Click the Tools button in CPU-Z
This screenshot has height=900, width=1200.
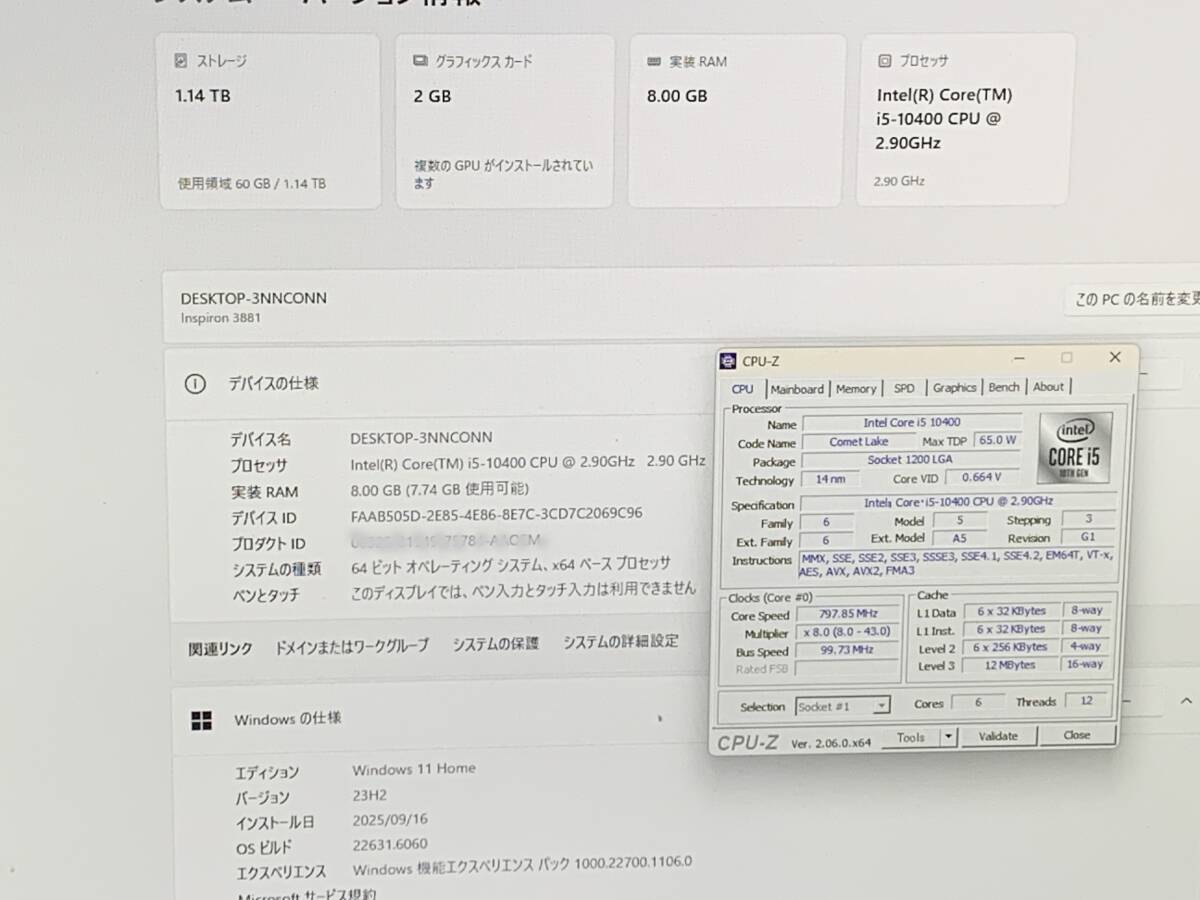[911, 737]
